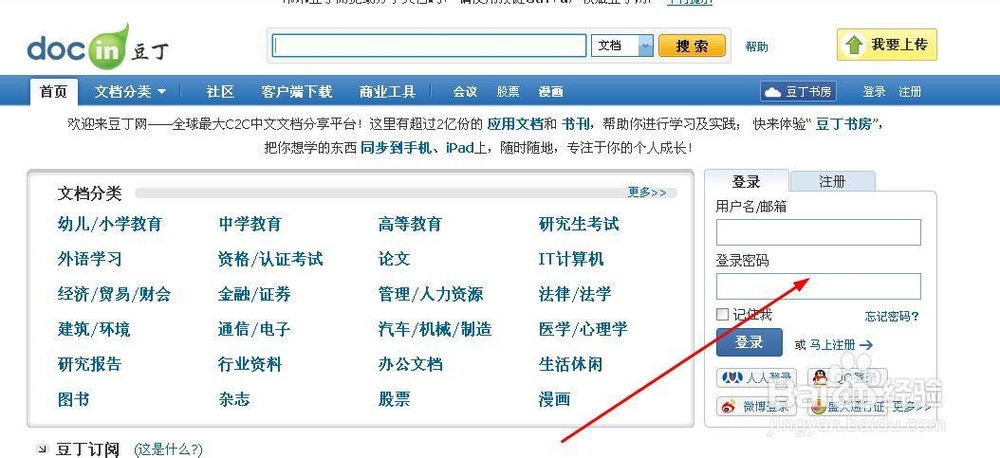This screenshot has width=1000, height=458.
Task: Click the green upload arrow icon
Action: (853, 45)
